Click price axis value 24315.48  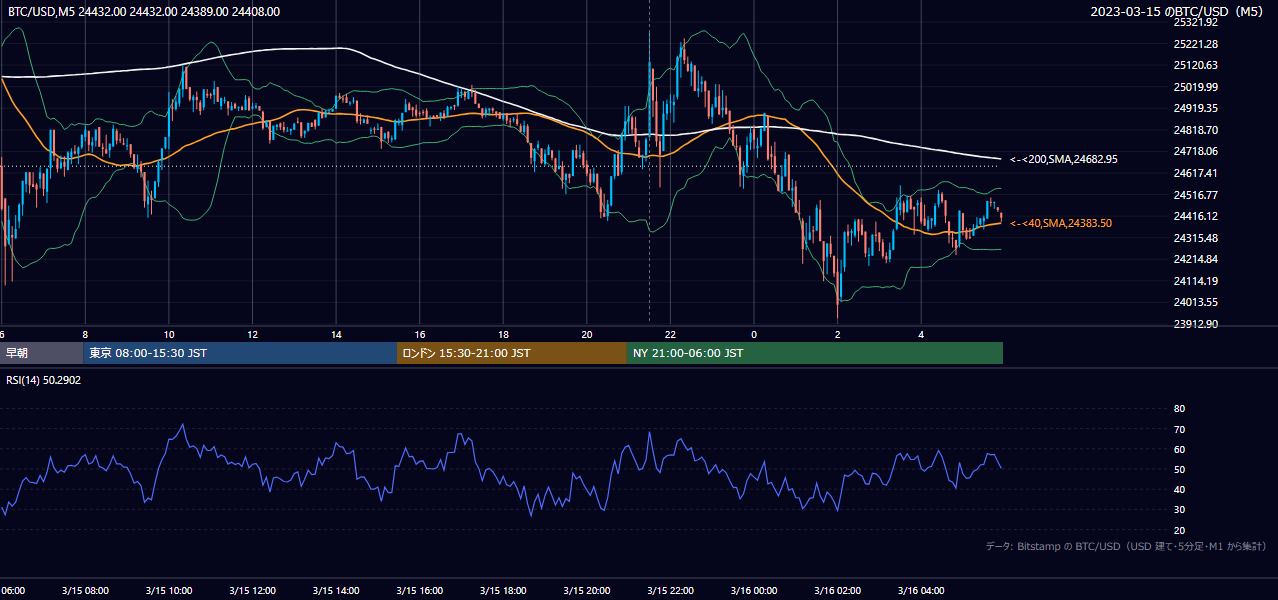click(1195, 238)
